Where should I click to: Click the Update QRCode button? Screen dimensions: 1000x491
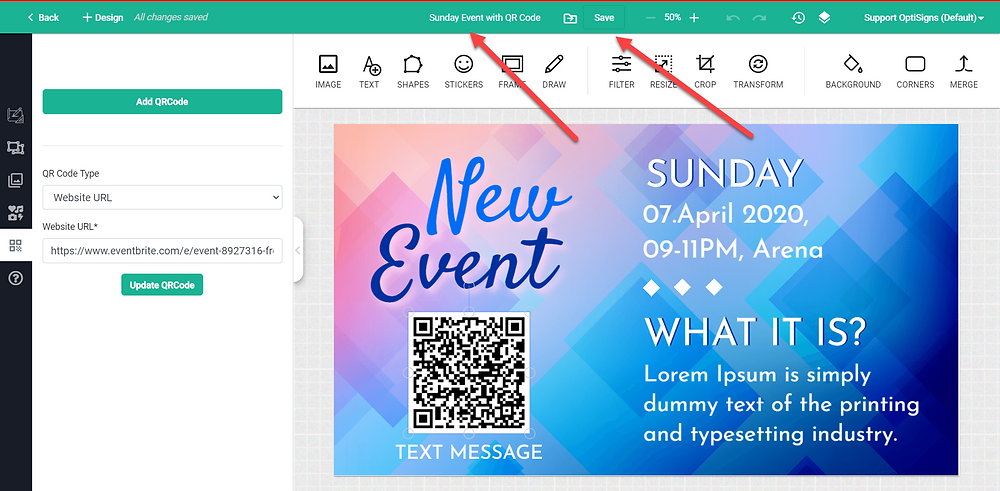pyautogui.click(x=162, y=285)
